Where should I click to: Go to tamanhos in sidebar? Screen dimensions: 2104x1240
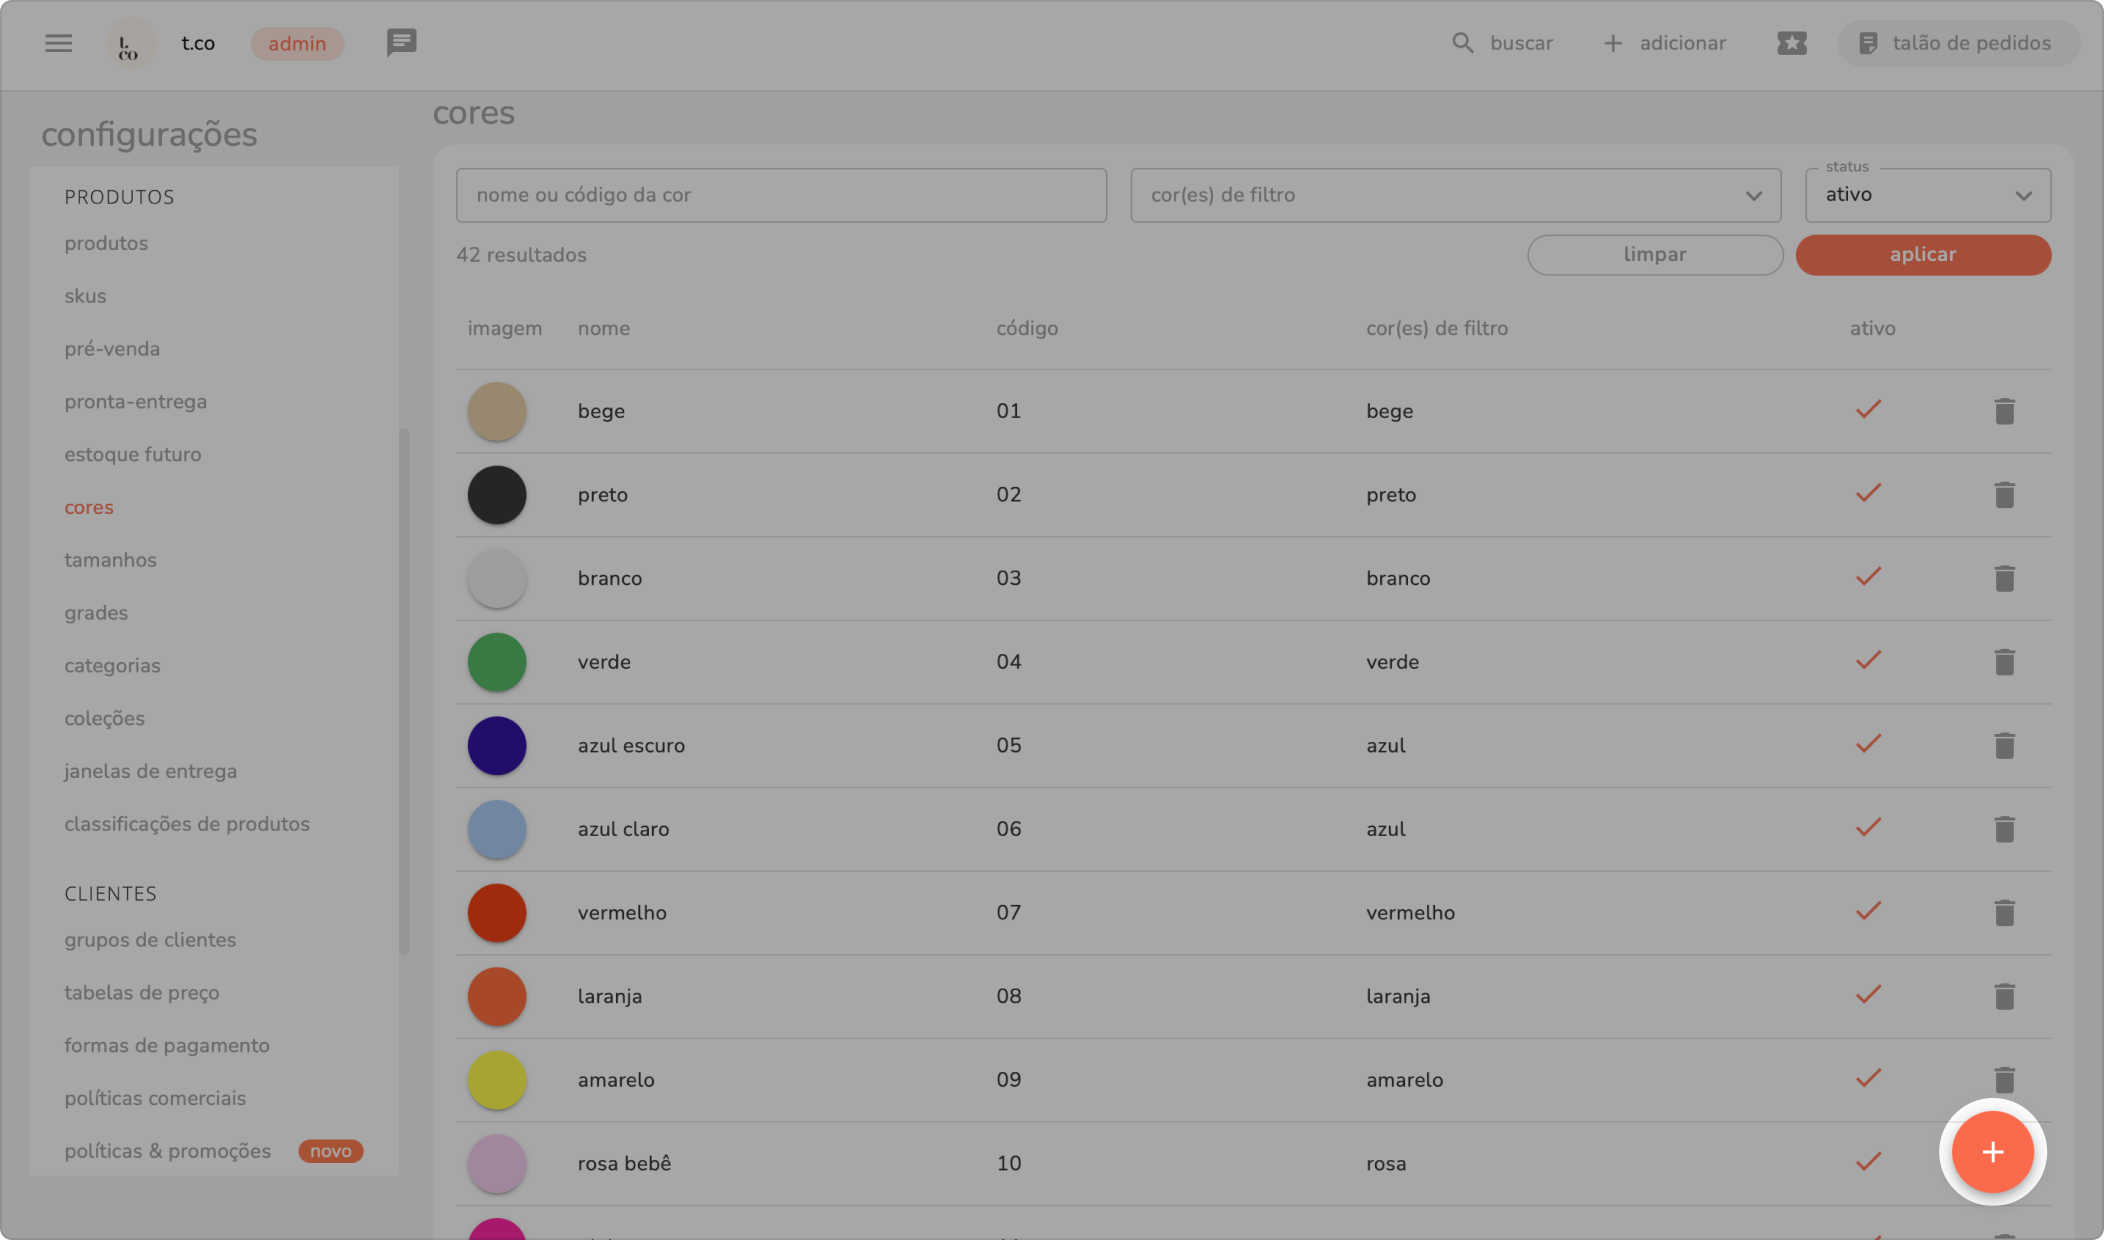[110, 560]
